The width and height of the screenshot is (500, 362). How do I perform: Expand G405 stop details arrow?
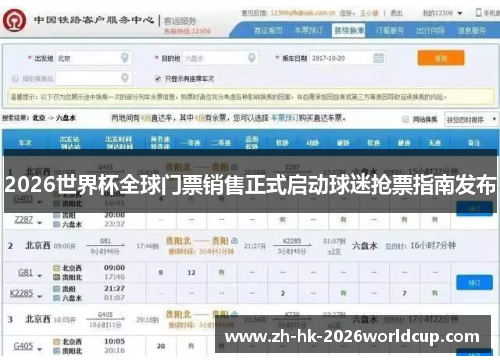pyautogui.click(x=40, y=349)
